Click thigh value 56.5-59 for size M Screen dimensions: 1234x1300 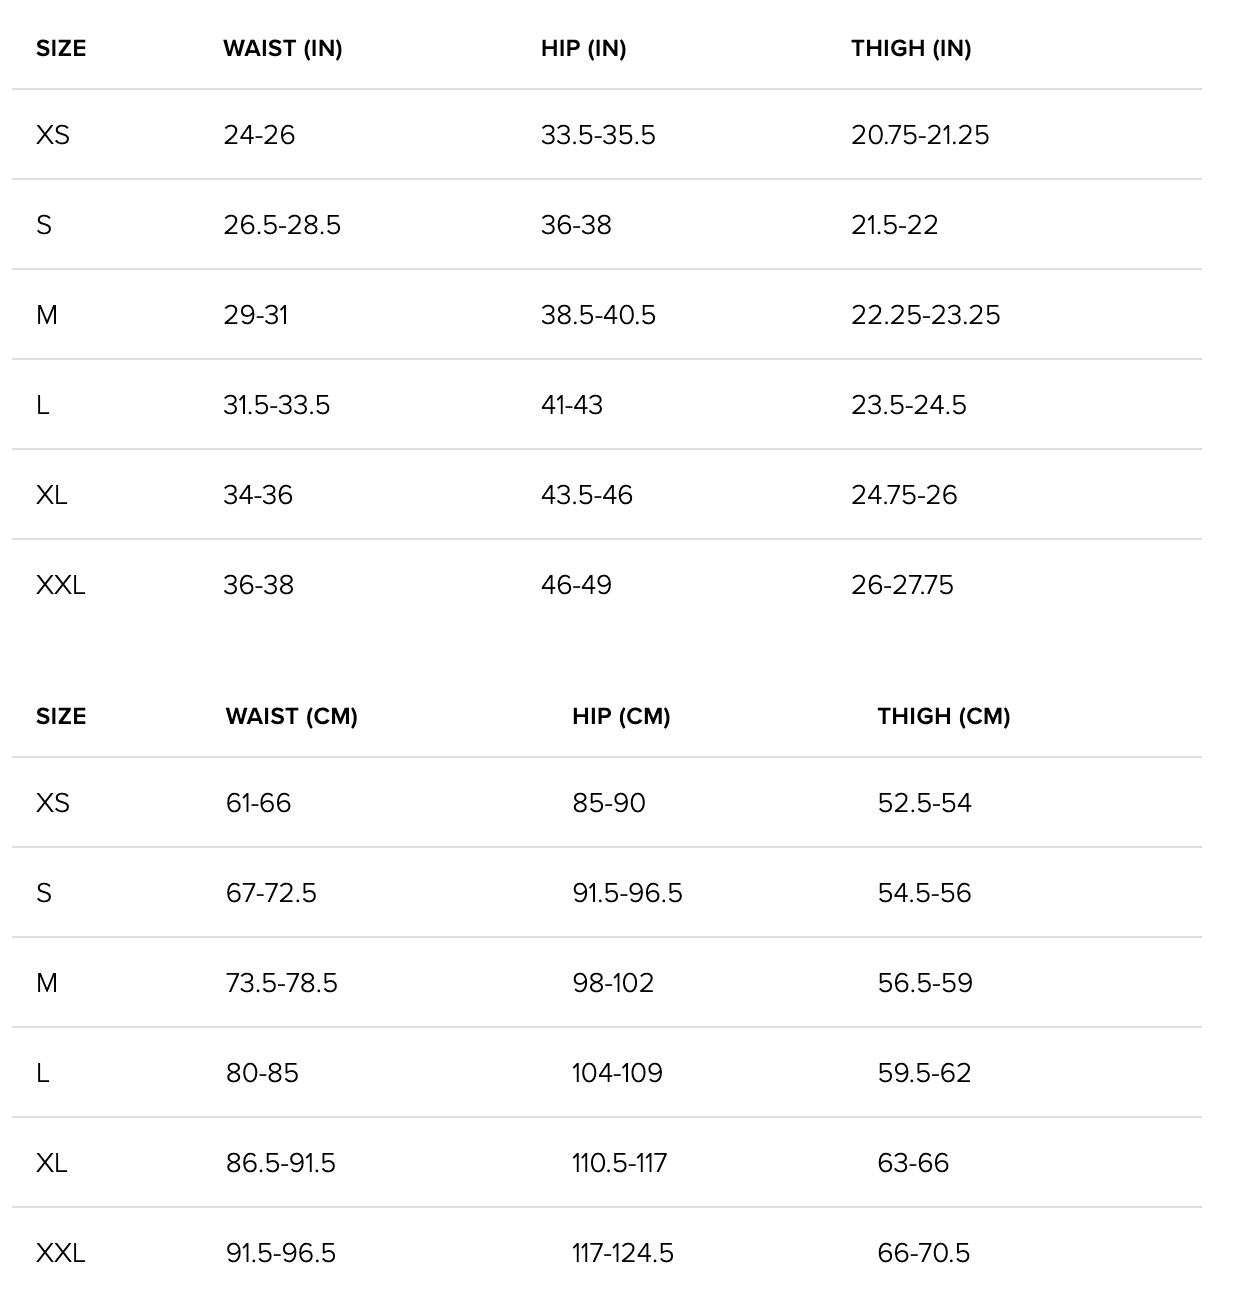924,983
